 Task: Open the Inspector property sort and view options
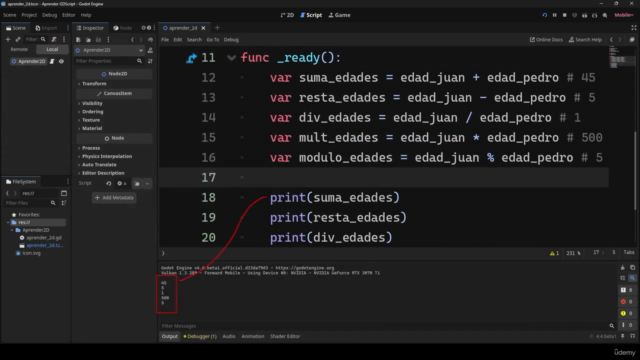(x=150, y=61)
